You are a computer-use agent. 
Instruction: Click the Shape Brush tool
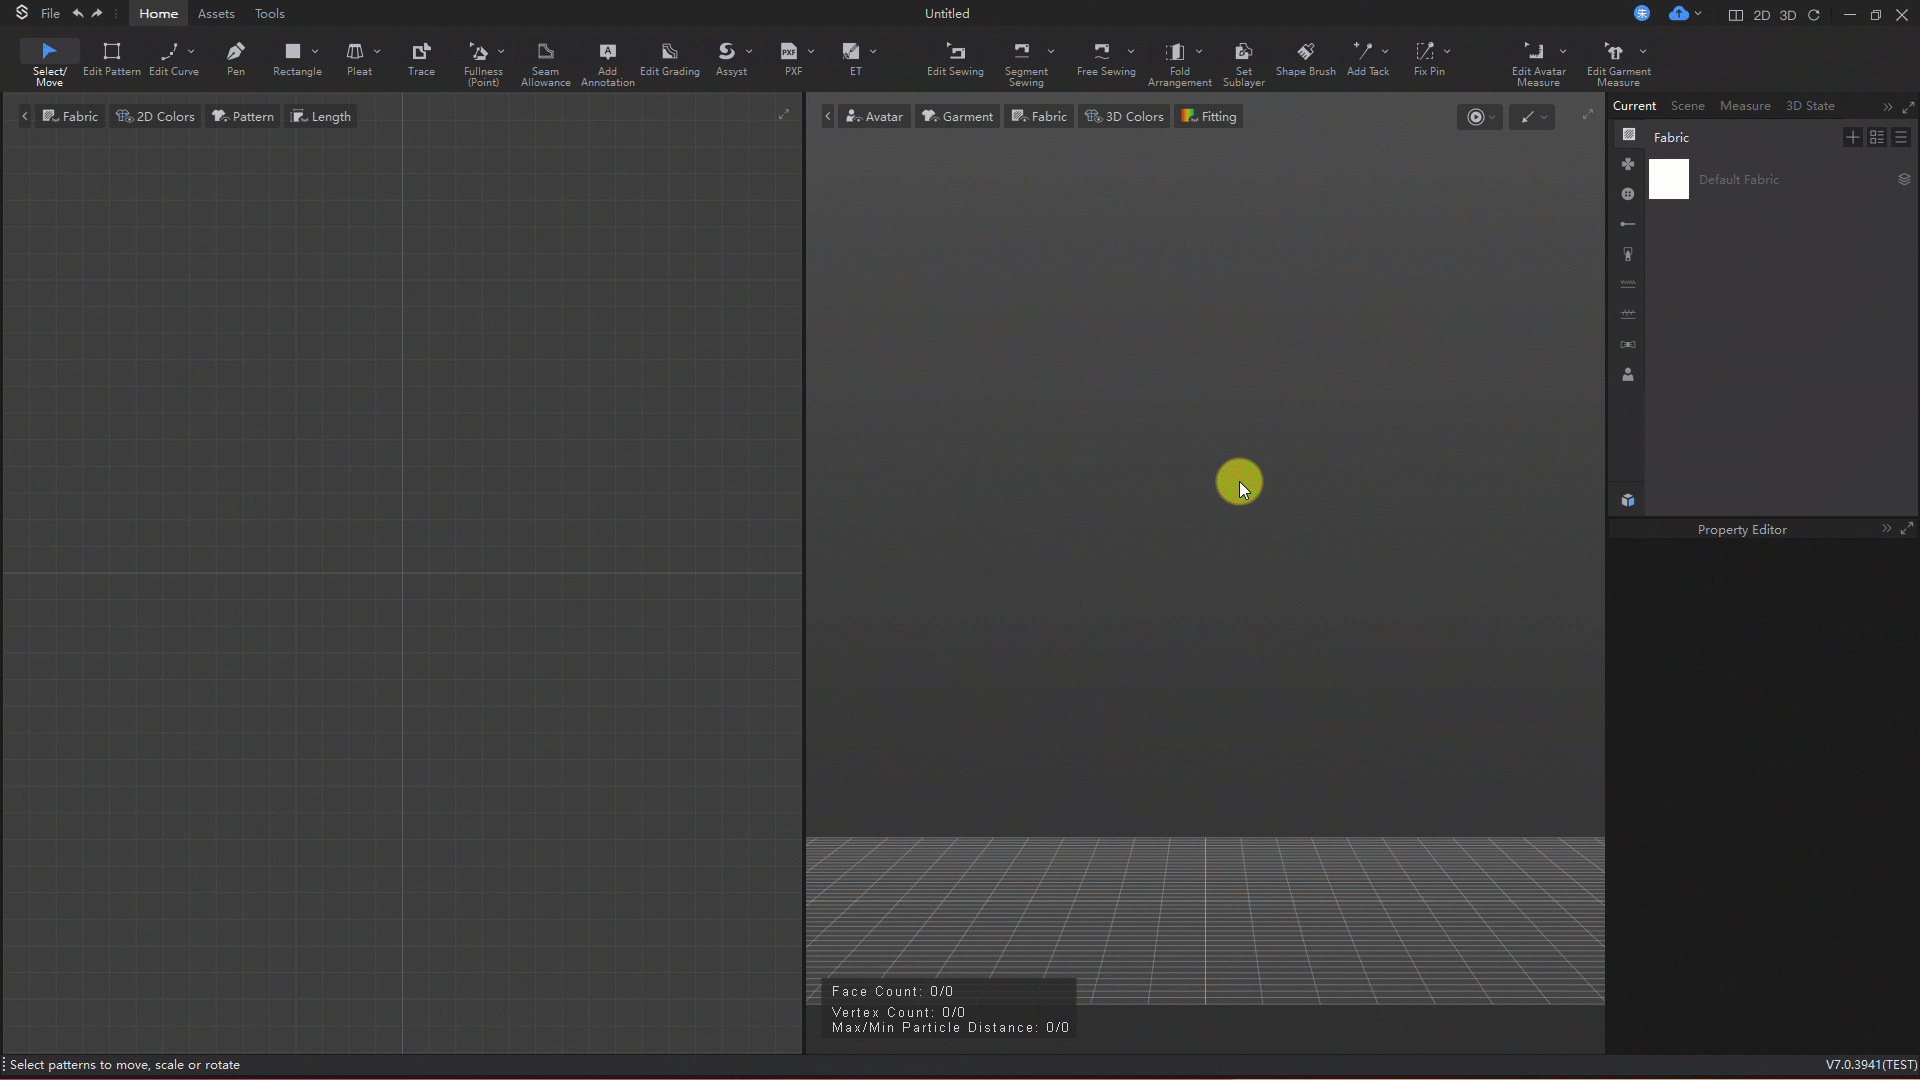click(1305, 58)
